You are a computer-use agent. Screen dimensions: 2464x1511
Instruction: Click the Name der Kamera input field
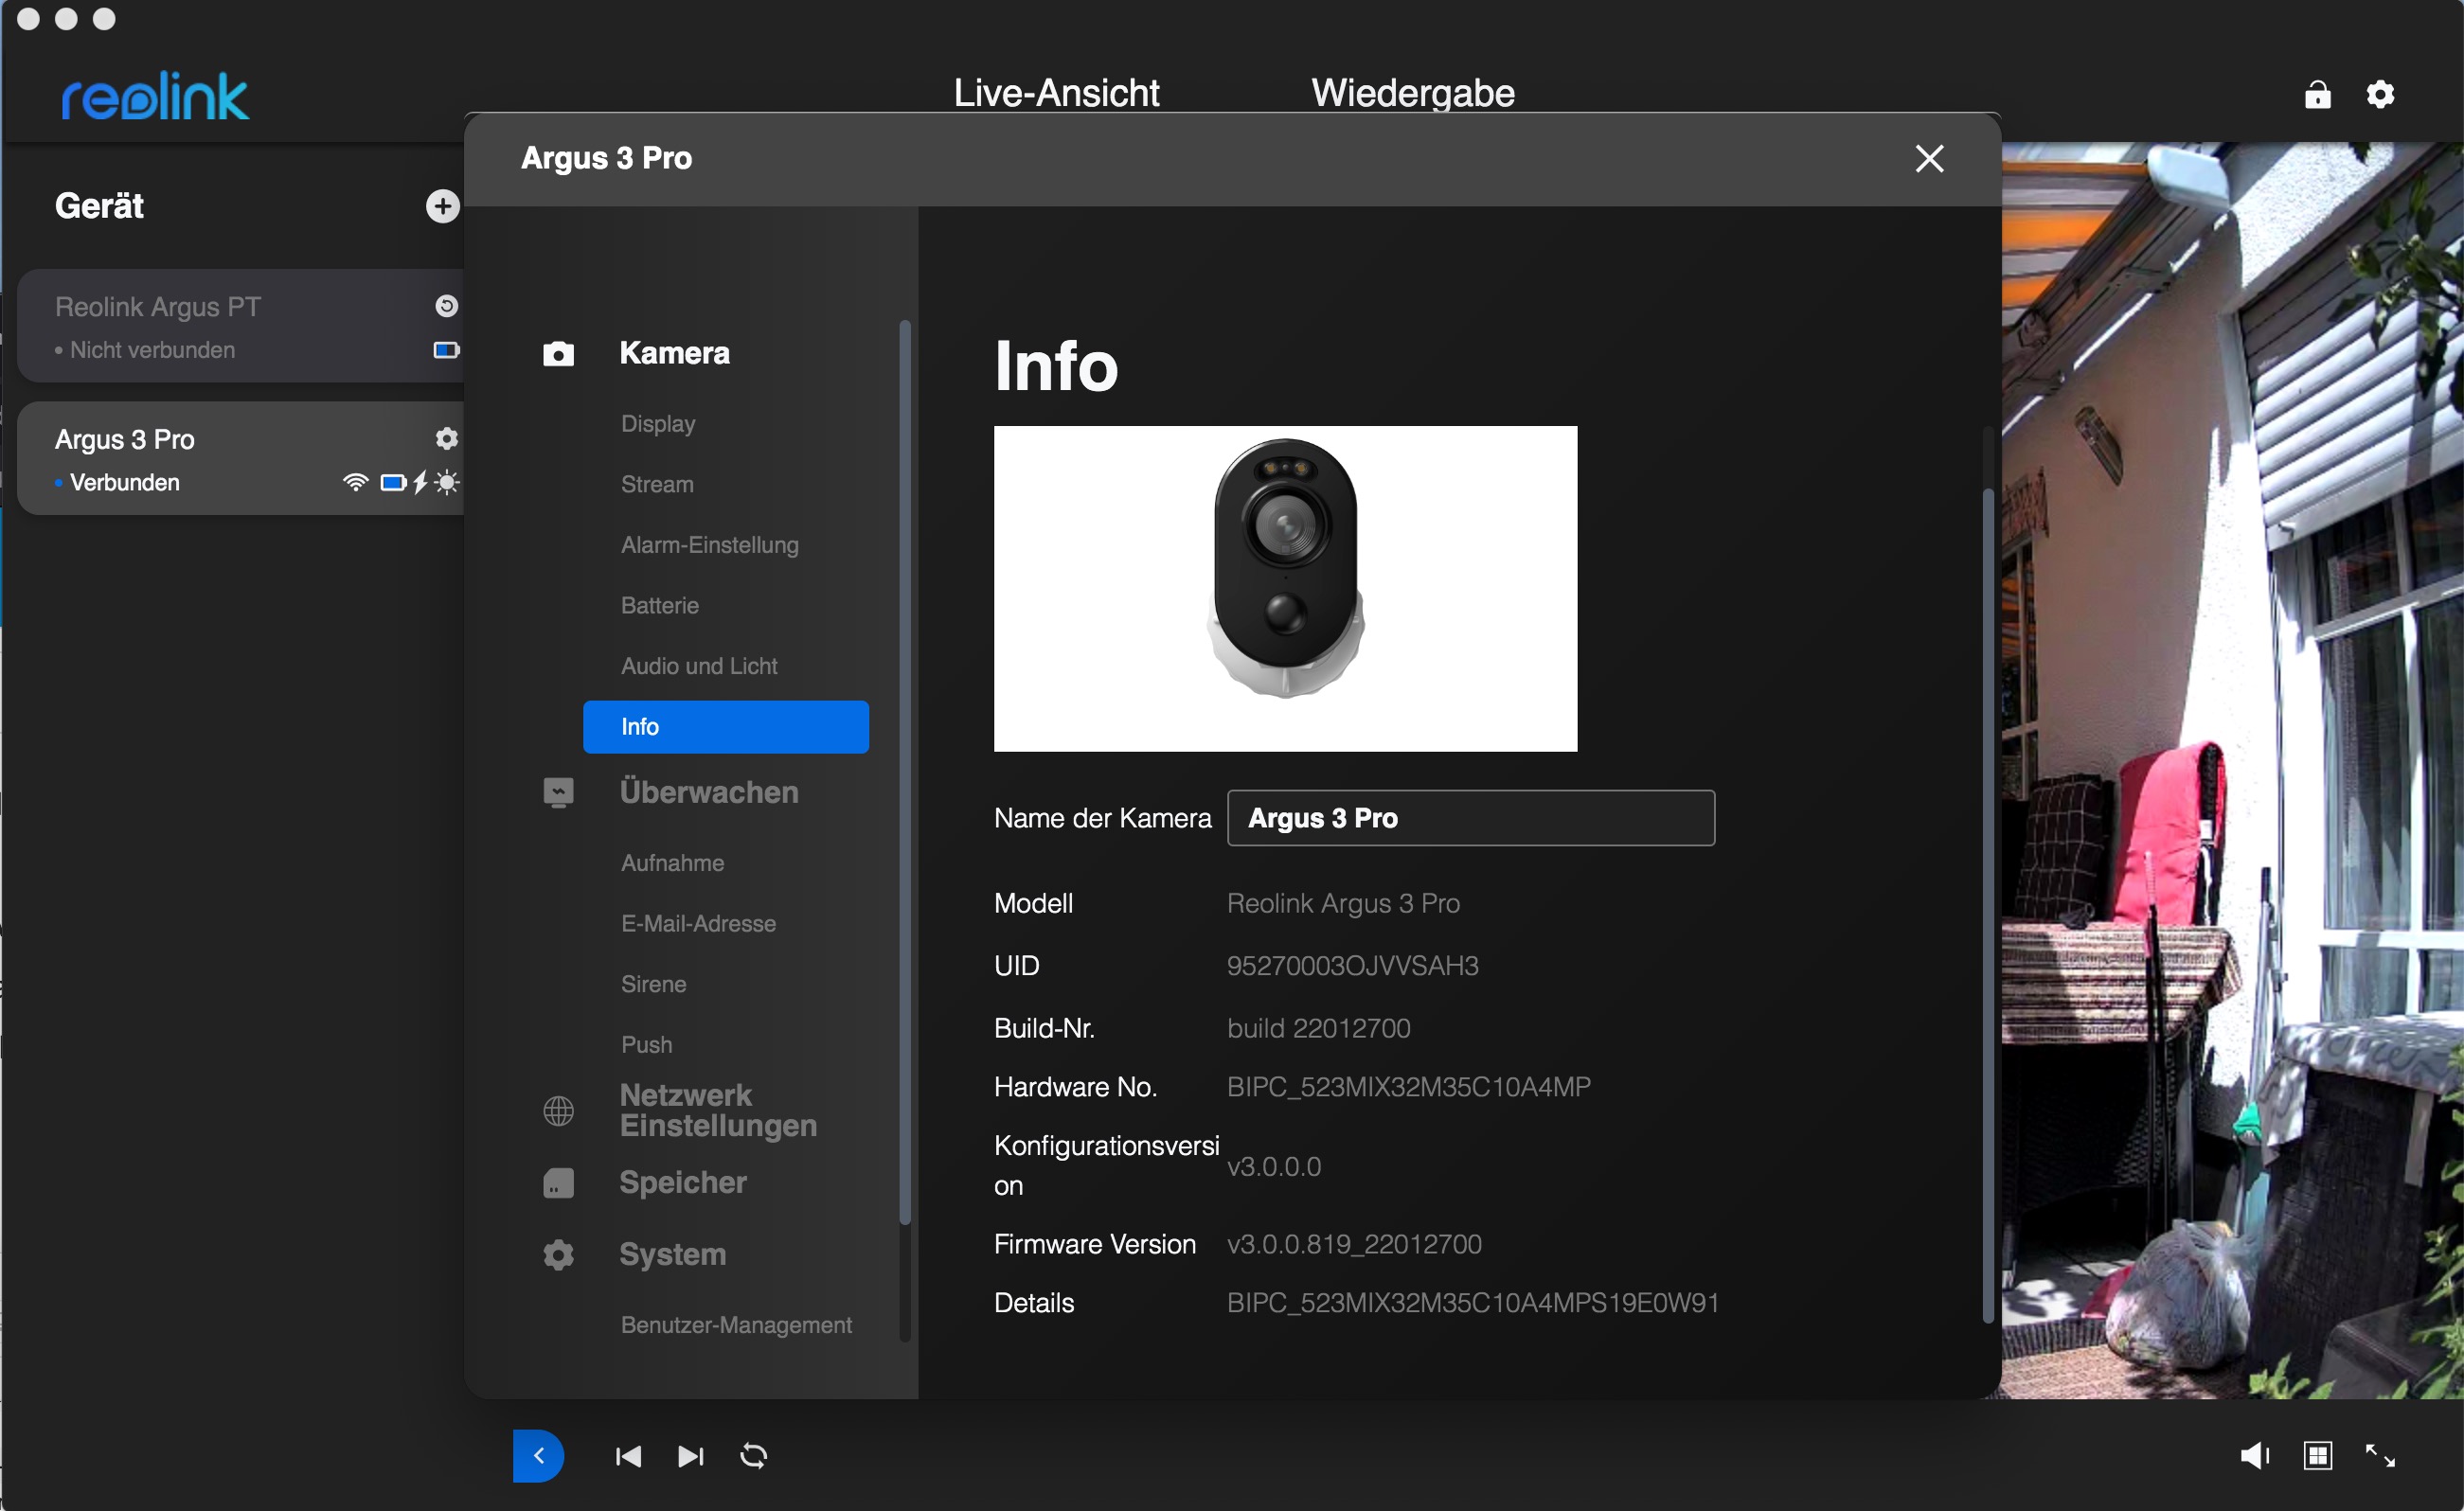(1470, 818)
